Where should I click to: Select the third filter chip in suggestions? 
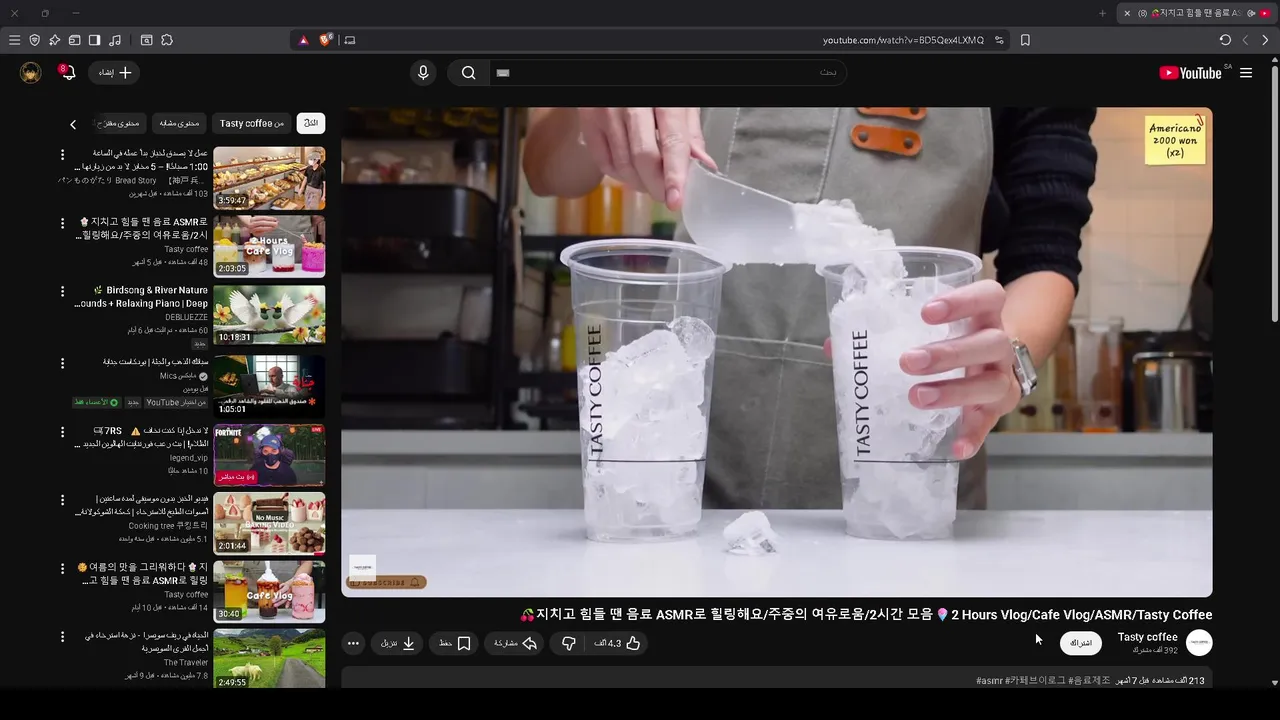[x=180, y=123]
